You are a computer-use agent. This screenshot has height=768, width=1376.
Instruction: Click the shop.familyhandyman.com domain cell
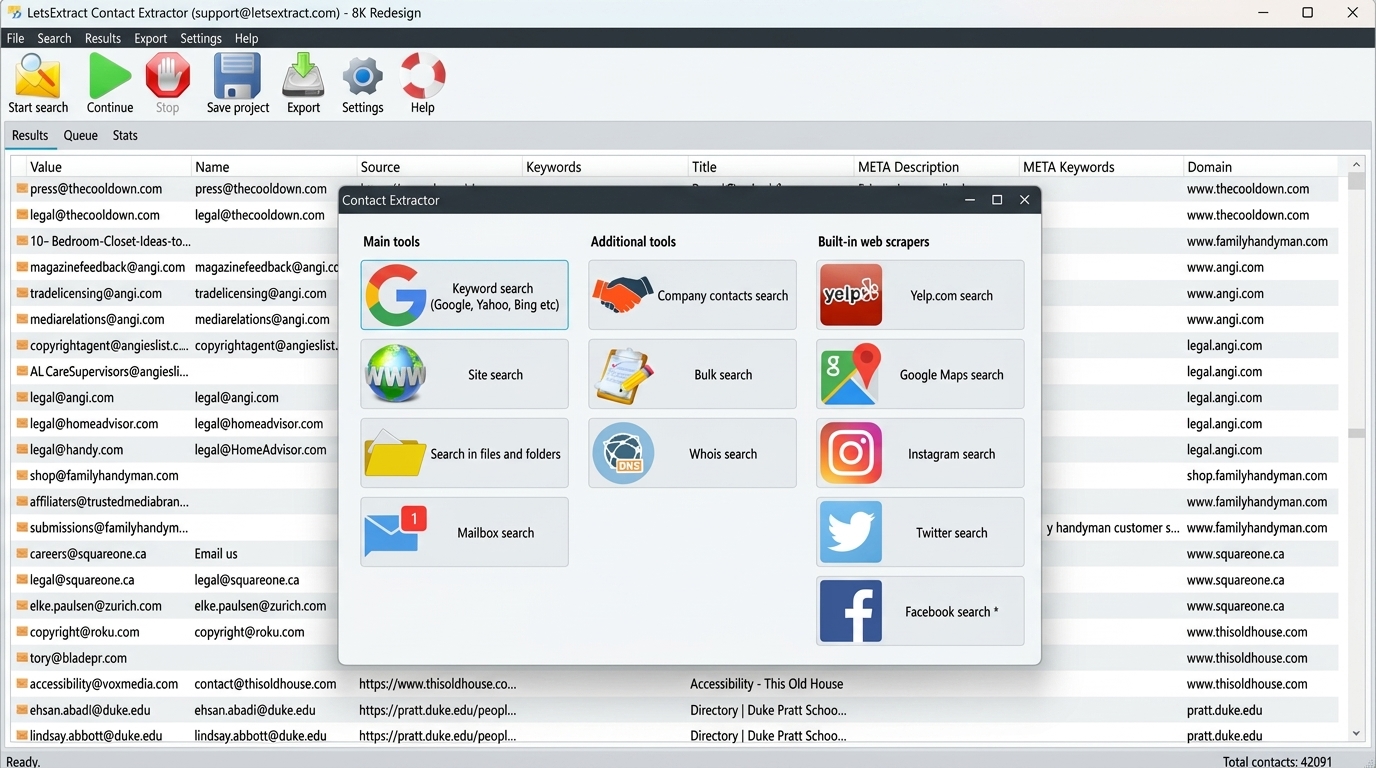click(x=1257, y=475)
